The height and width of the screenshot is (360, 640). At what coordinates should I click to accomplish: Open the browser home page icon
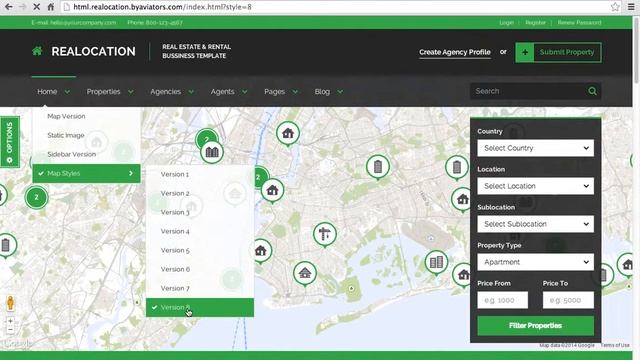[50, 7]
